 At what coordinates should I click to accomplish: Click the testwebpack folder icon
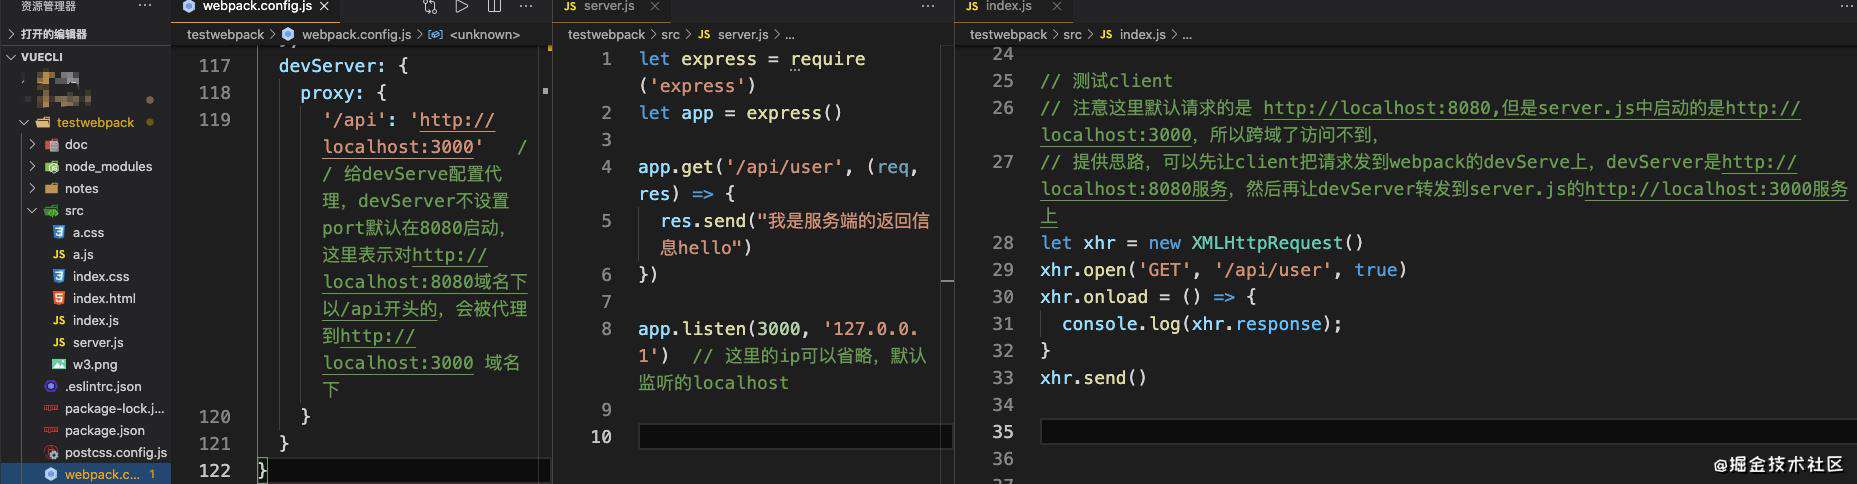point(43,122)
